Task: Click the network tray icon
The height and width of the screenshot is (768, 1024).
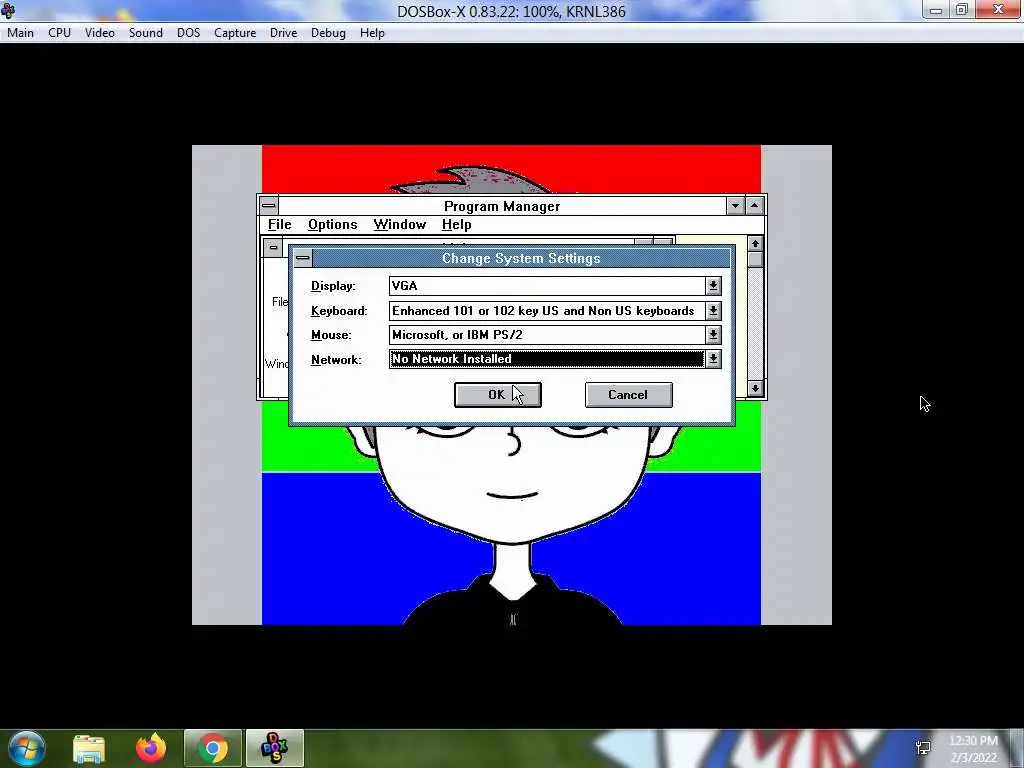Action: 923,748
